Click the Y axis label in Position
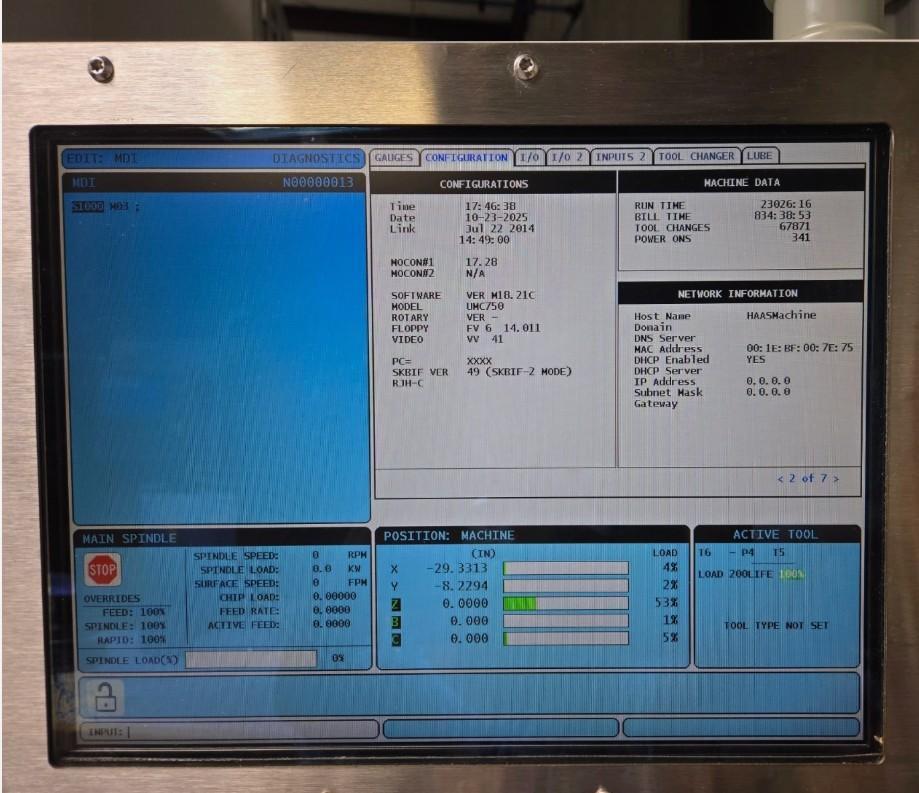The width and height of the screenshot is (919, 793). (x=394, y=585)
